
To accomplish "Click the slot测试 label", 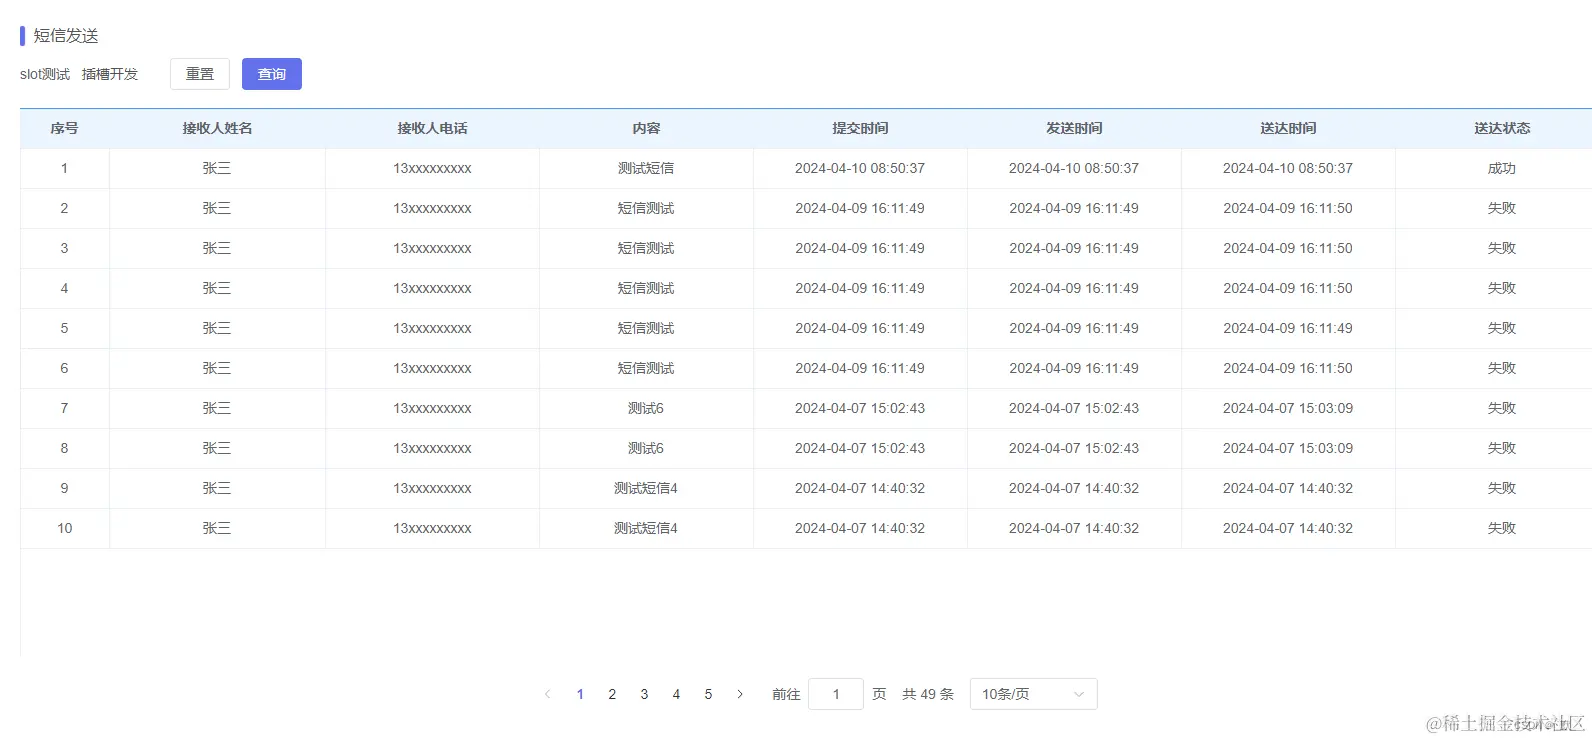I will pos(45,74).
